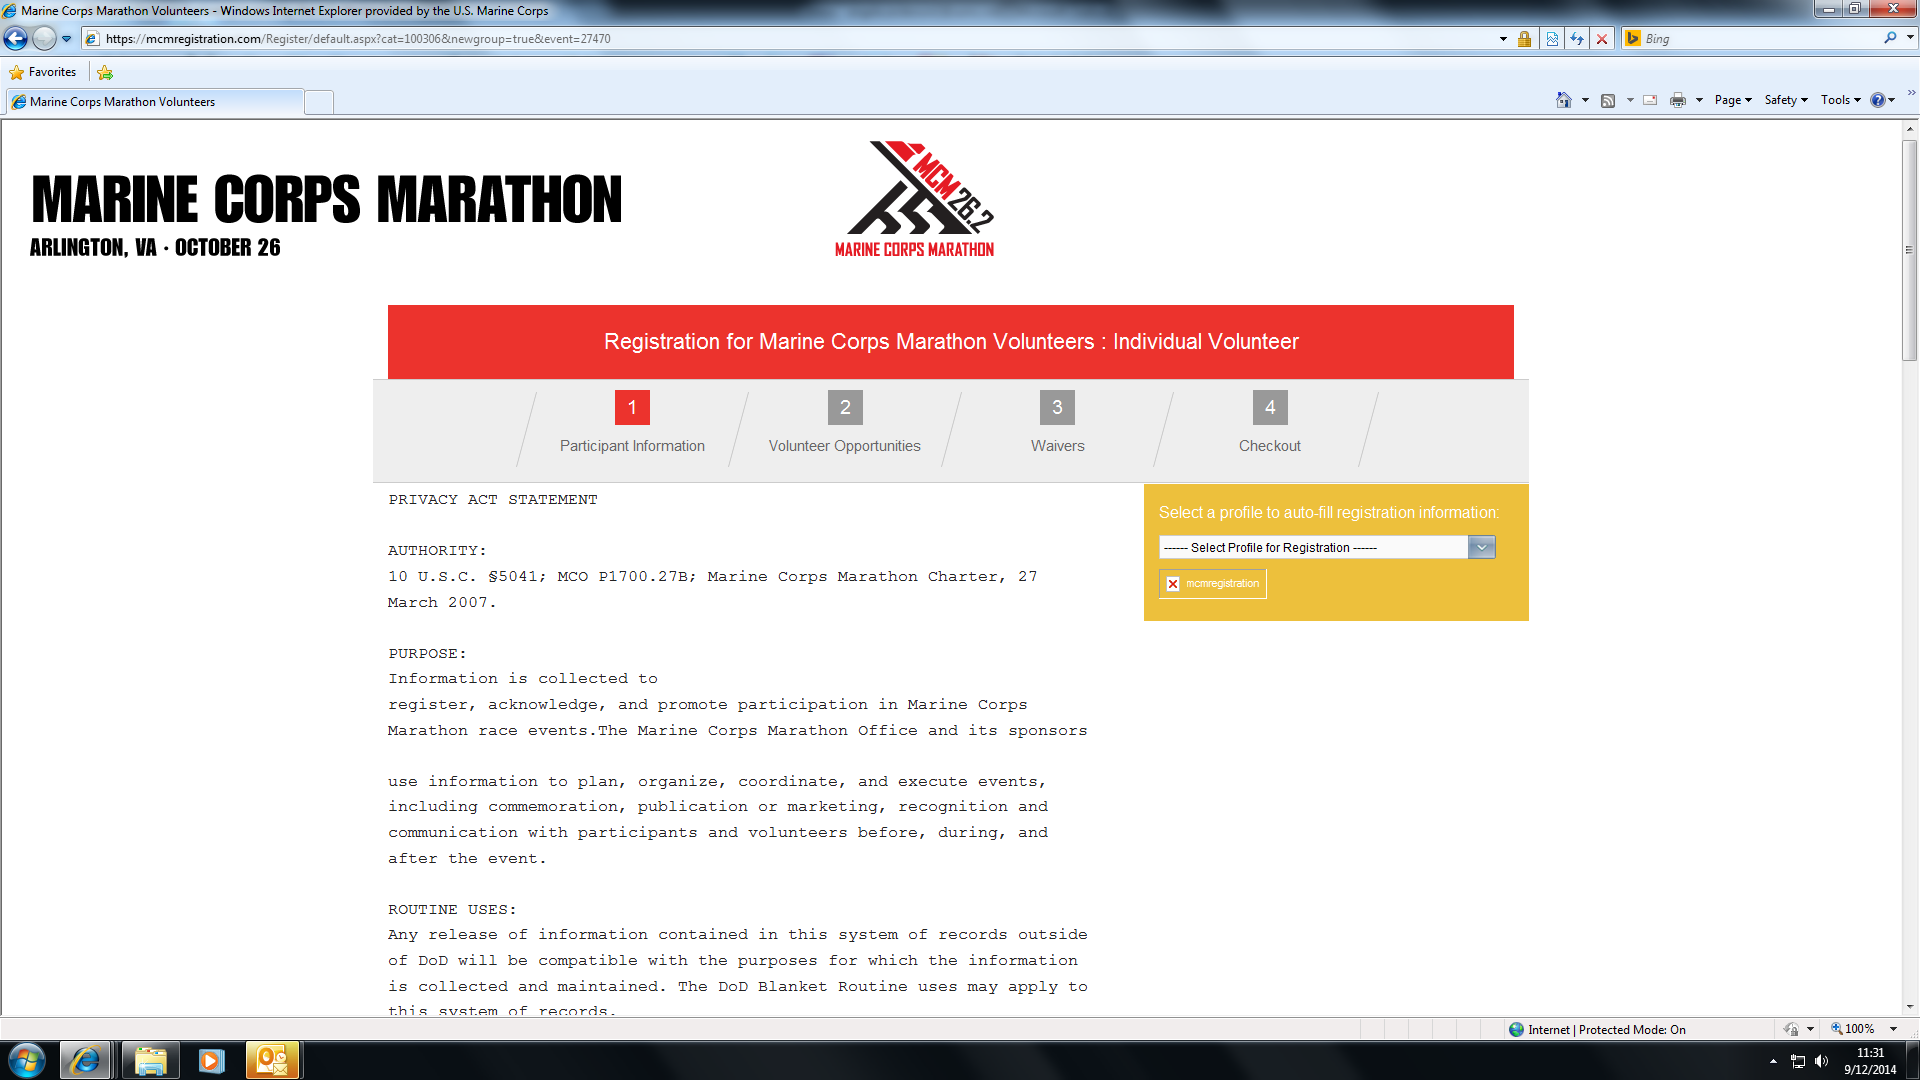Screen dimensions: 1920x1080
Task: Click the Compatibility View broken-page icon
Action: pos(1552,39)
